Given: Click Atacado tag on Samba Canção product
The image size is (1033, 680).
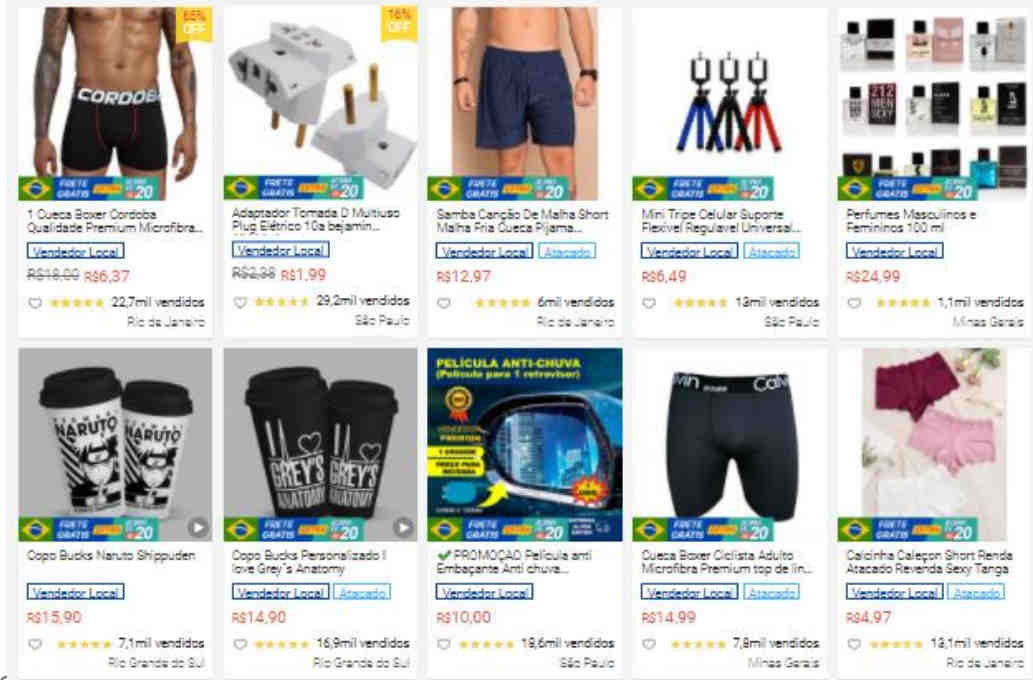Looking at the screenshot, I should tap(567, 251).
